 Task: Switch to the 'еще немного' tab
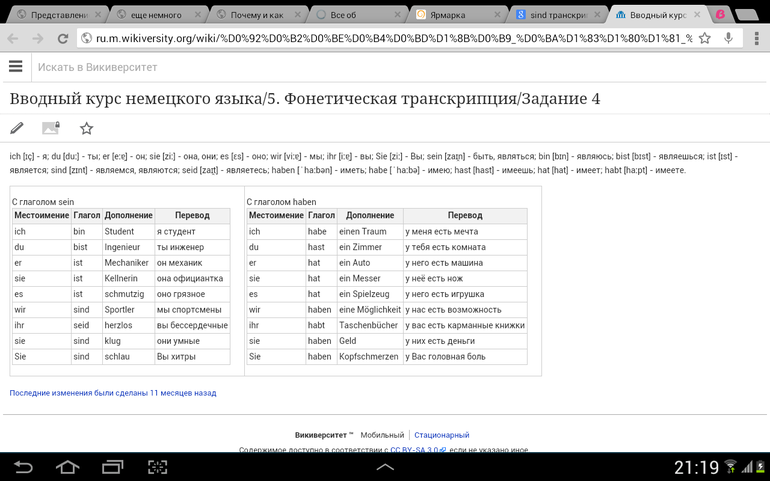155,15
